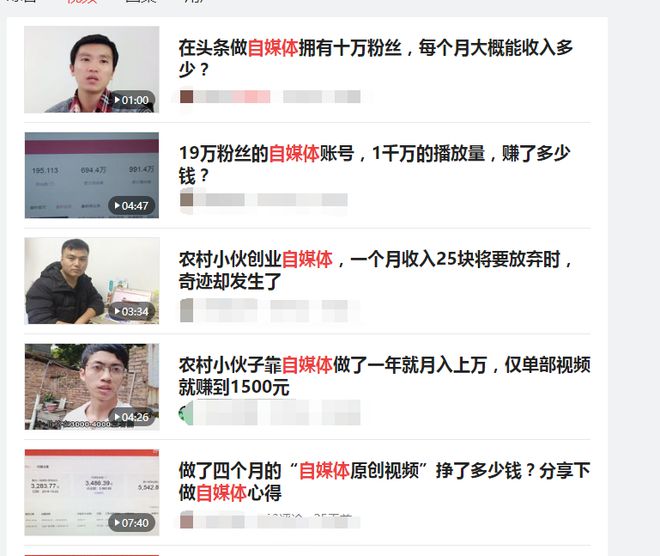Open green author avatar under 月入上万 video
660x556 pixels.
[186, 413]
